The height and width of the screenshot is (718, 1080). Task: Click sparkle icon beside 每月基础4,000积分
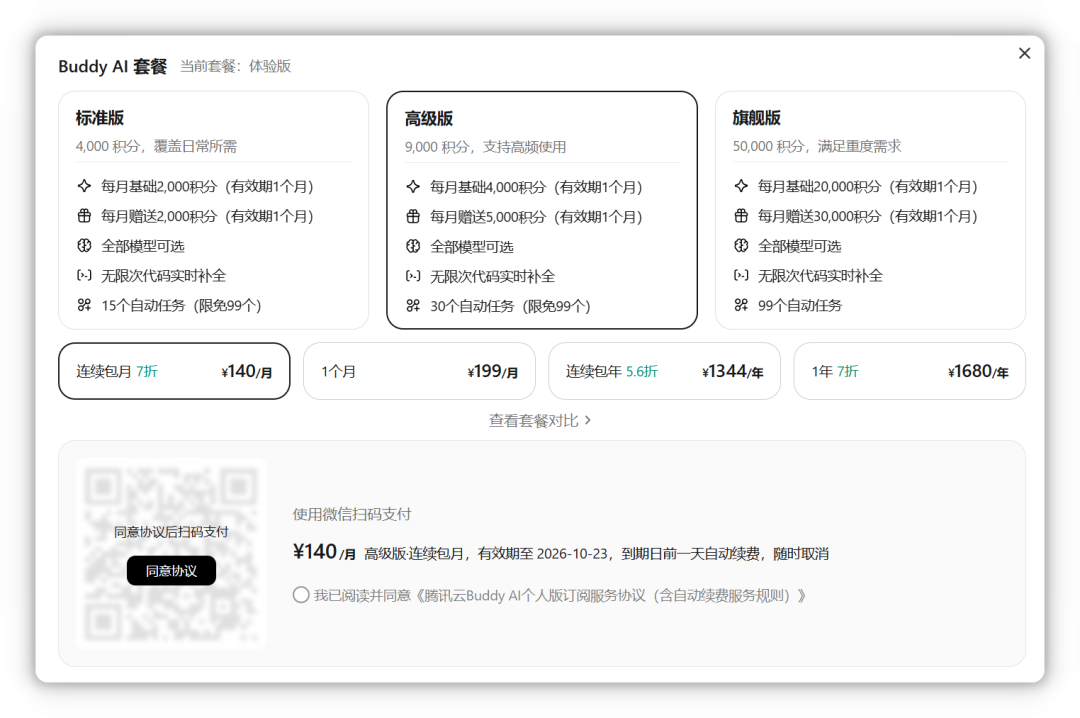413,187
